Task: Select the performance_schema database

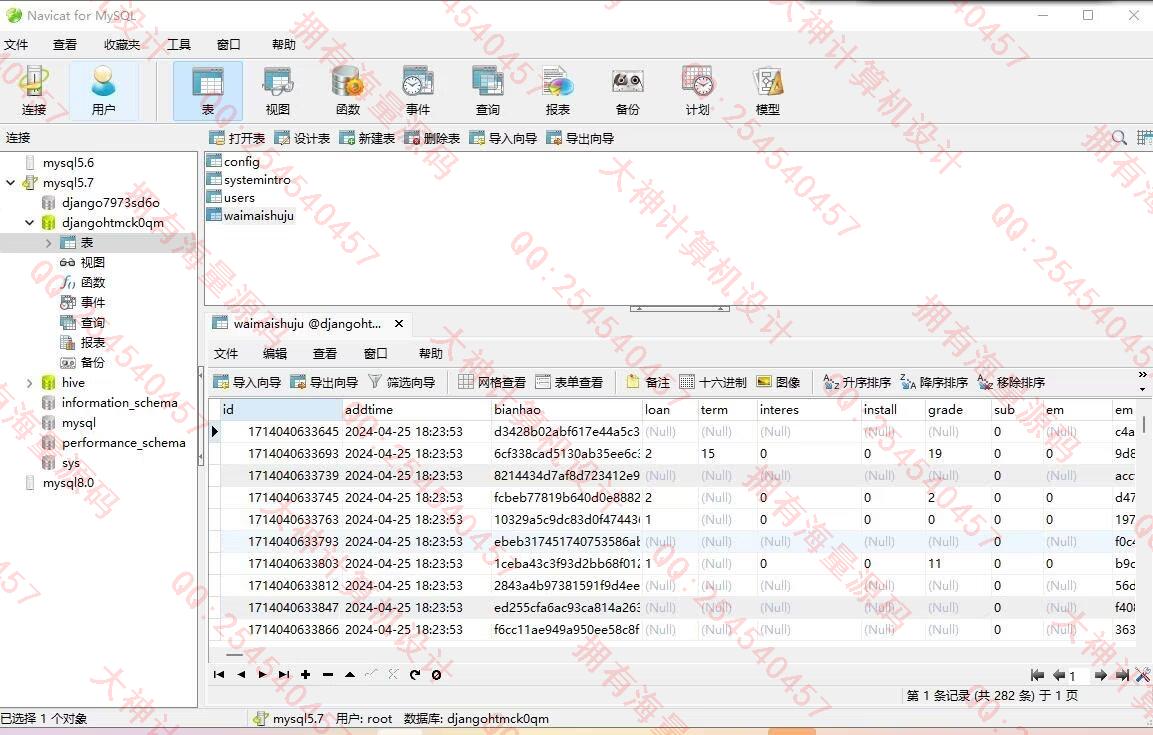Action: click(x=124, y=443)
